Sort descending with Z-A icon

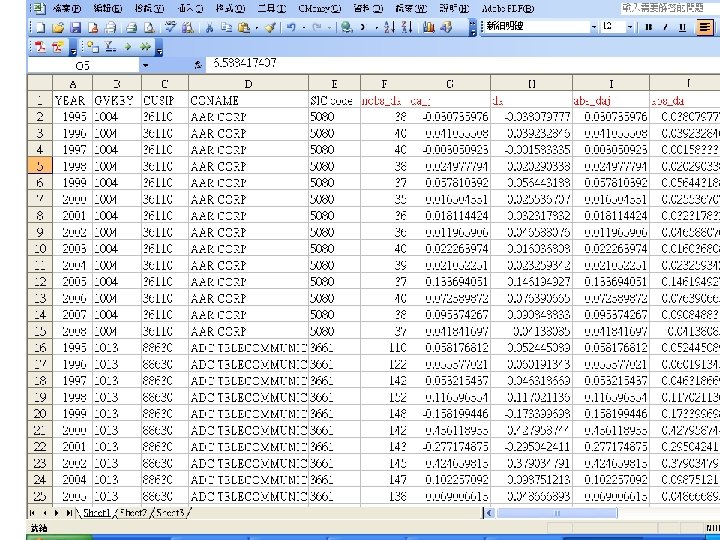coord(406,28)
